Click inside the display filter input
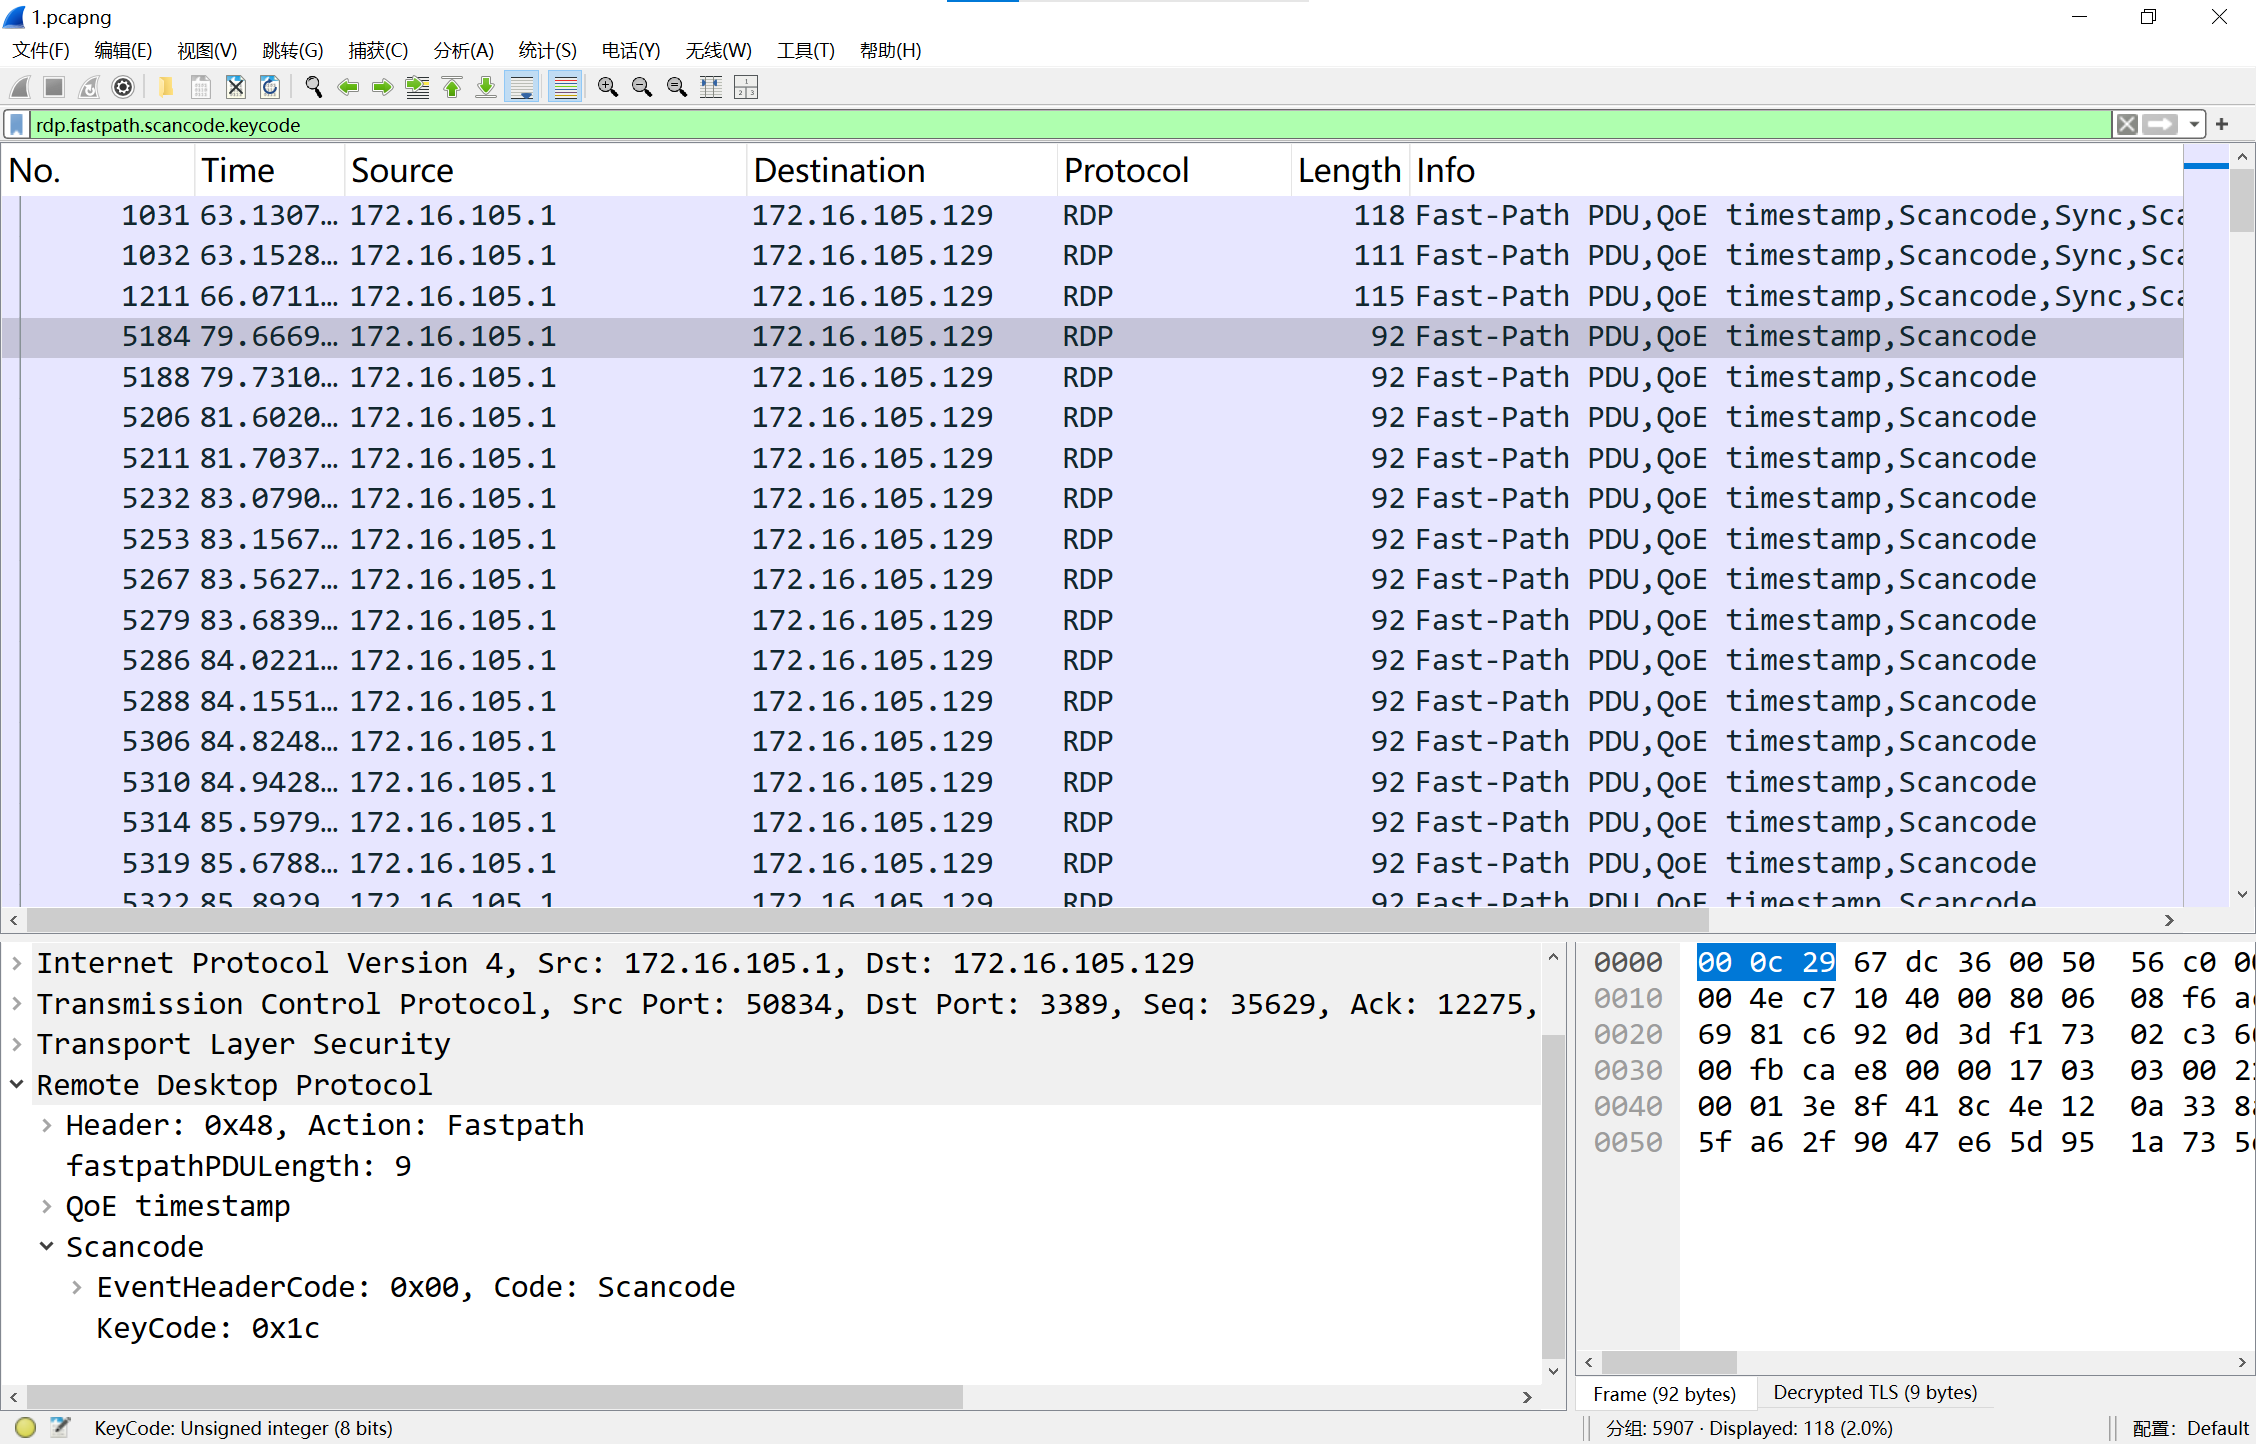Viewport: 2256px width, 1444px height. pos(1070,125)
